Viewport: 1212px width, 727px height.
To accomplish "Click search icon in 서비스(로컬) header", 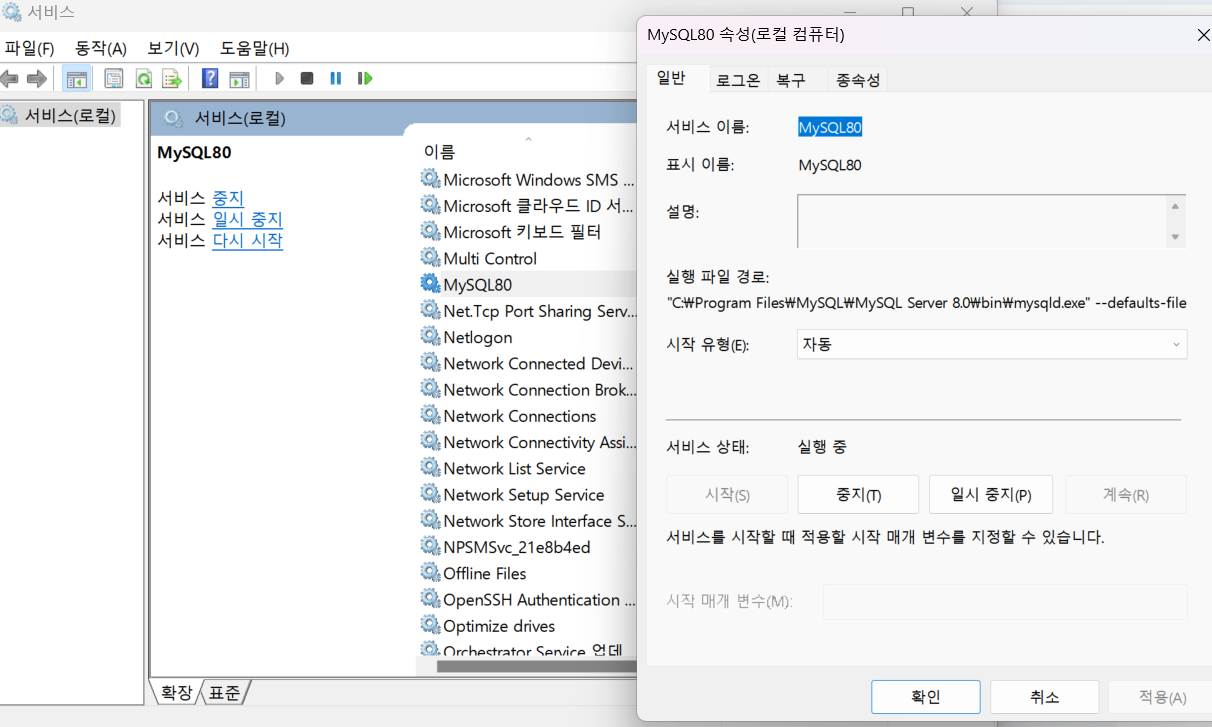I will tap(173, 118).
